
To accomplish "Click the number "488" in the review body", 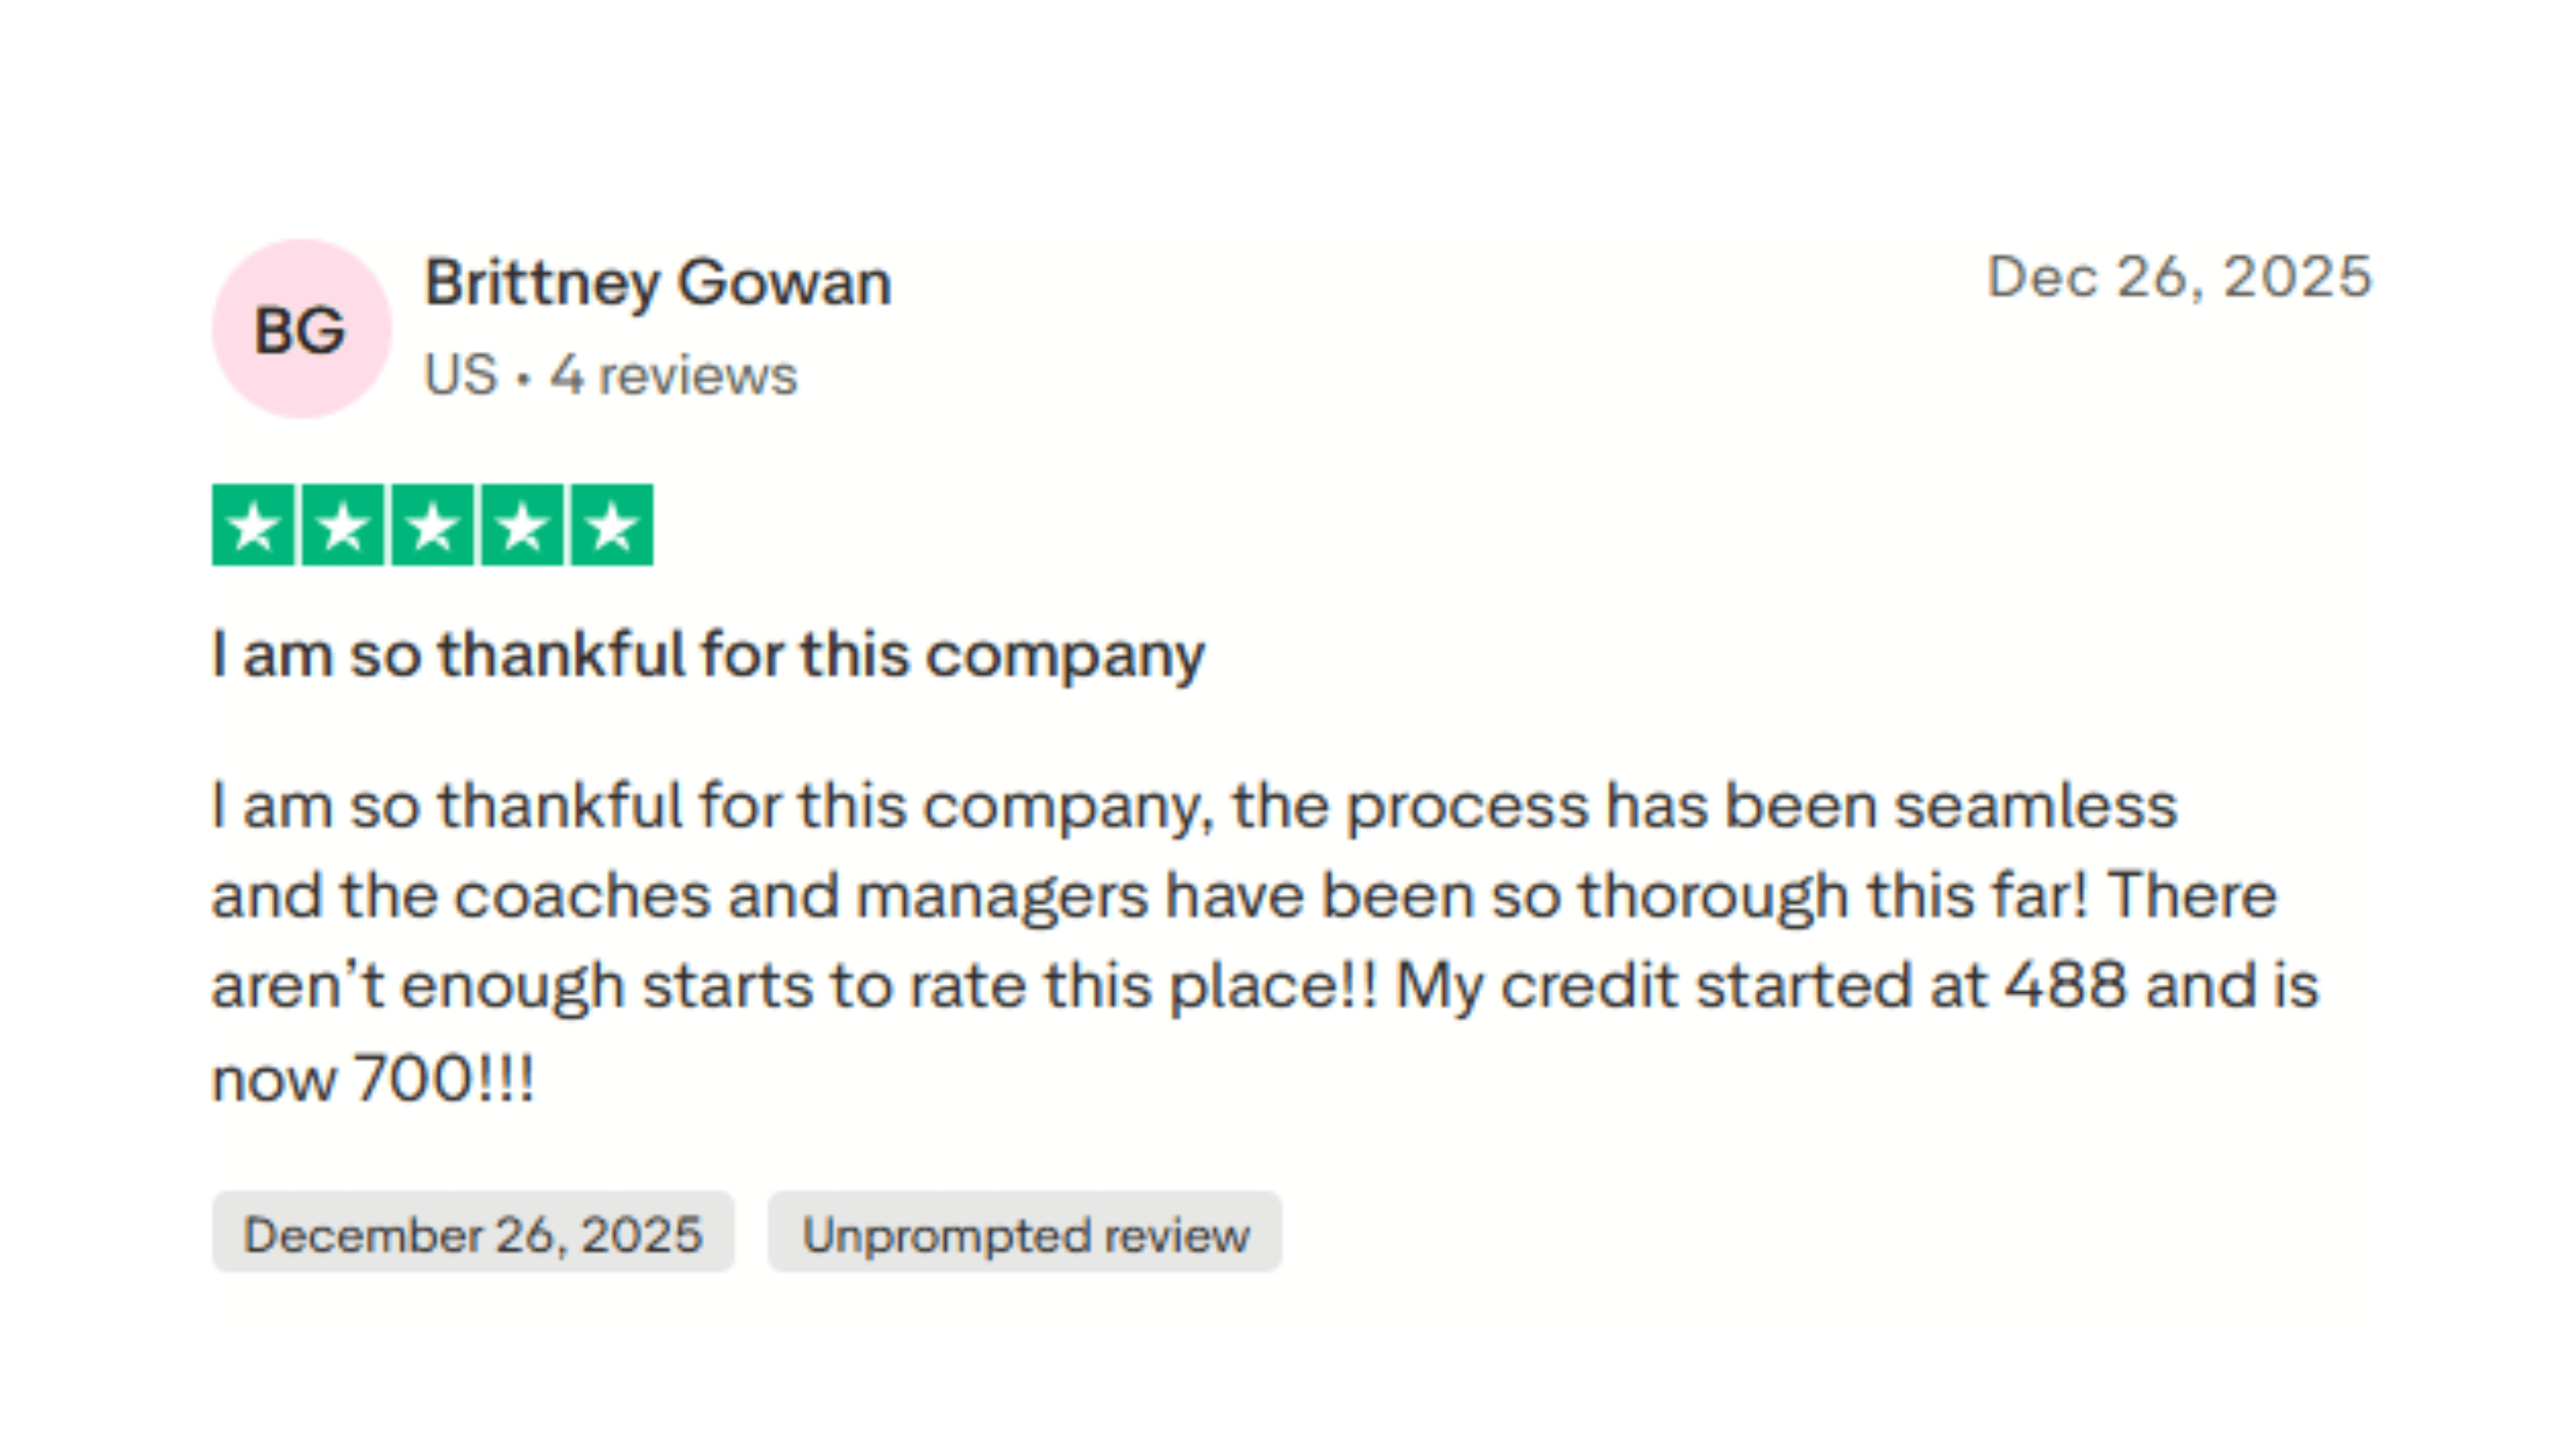I will tap(2065, 986).
